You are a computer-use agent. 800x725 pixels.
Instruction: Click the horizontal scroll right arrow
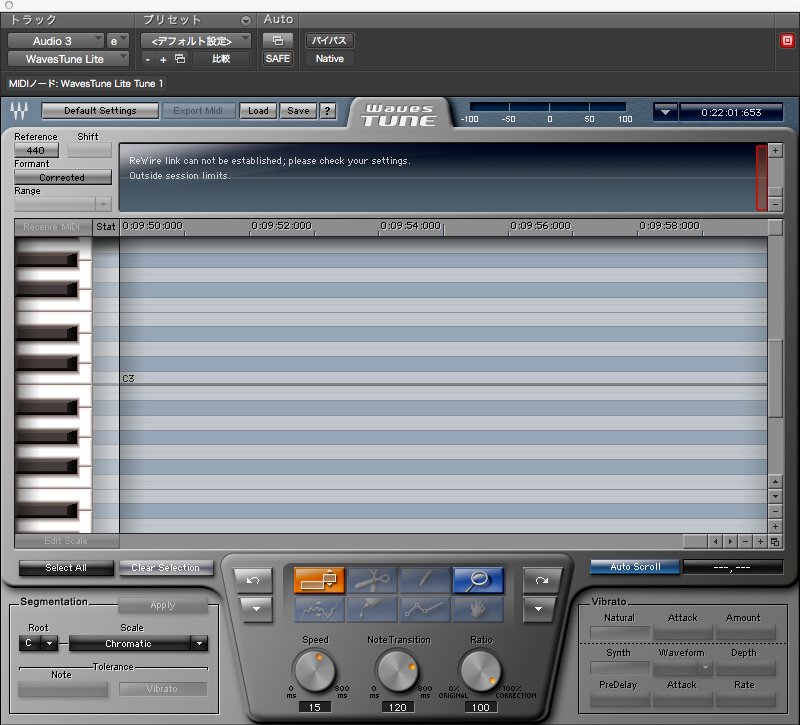(730, 541)
